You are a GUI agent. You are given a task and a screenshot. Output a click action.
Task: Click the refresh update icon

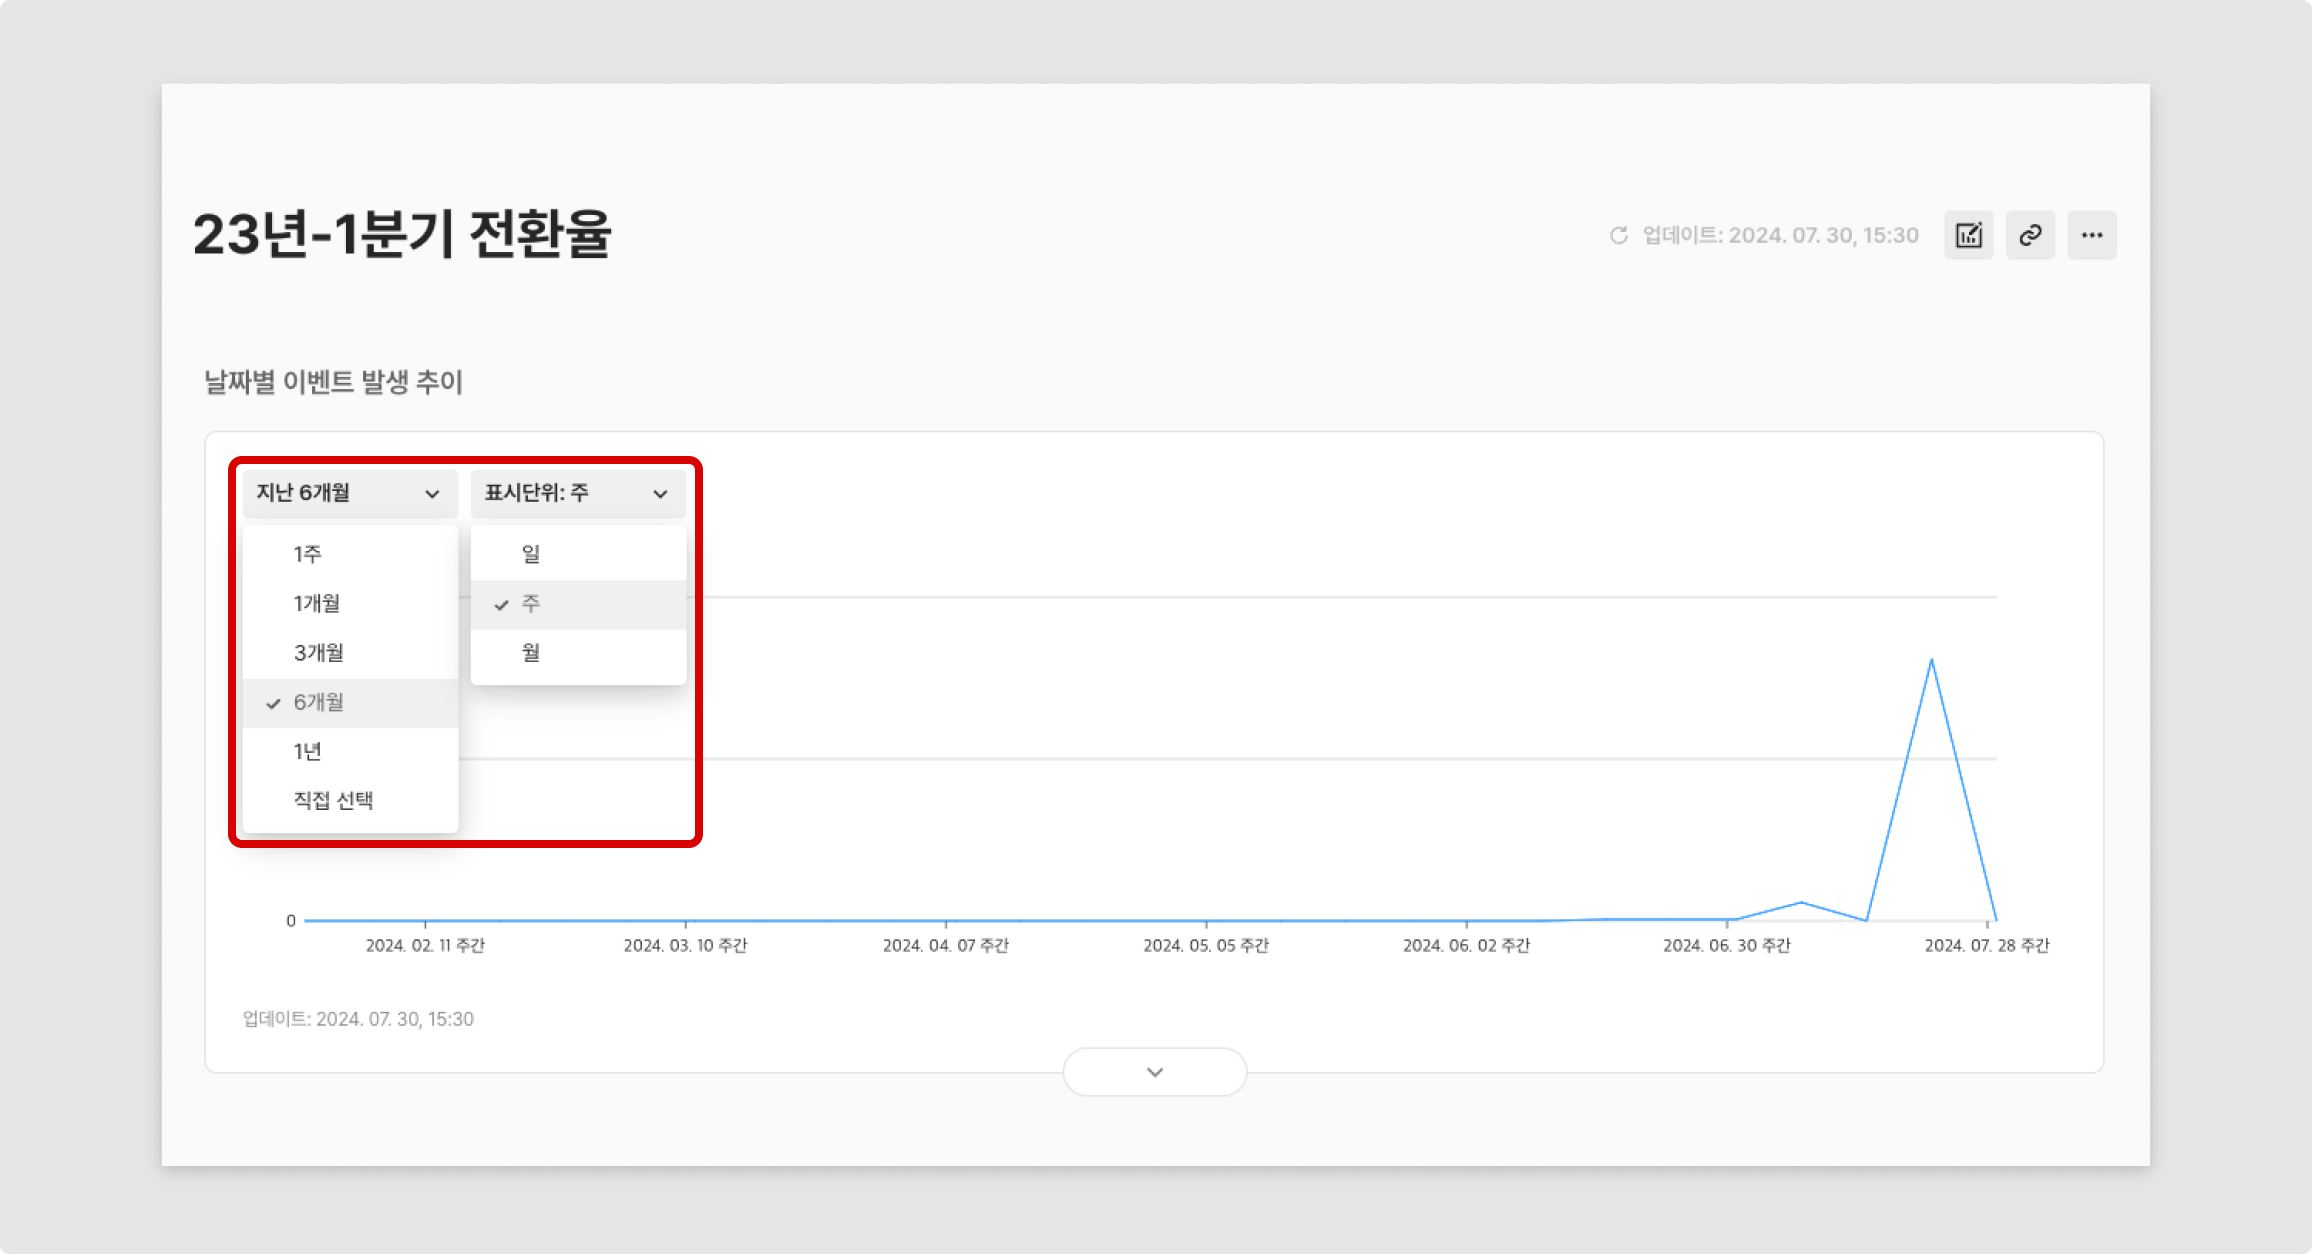[x=1618, y=236]
